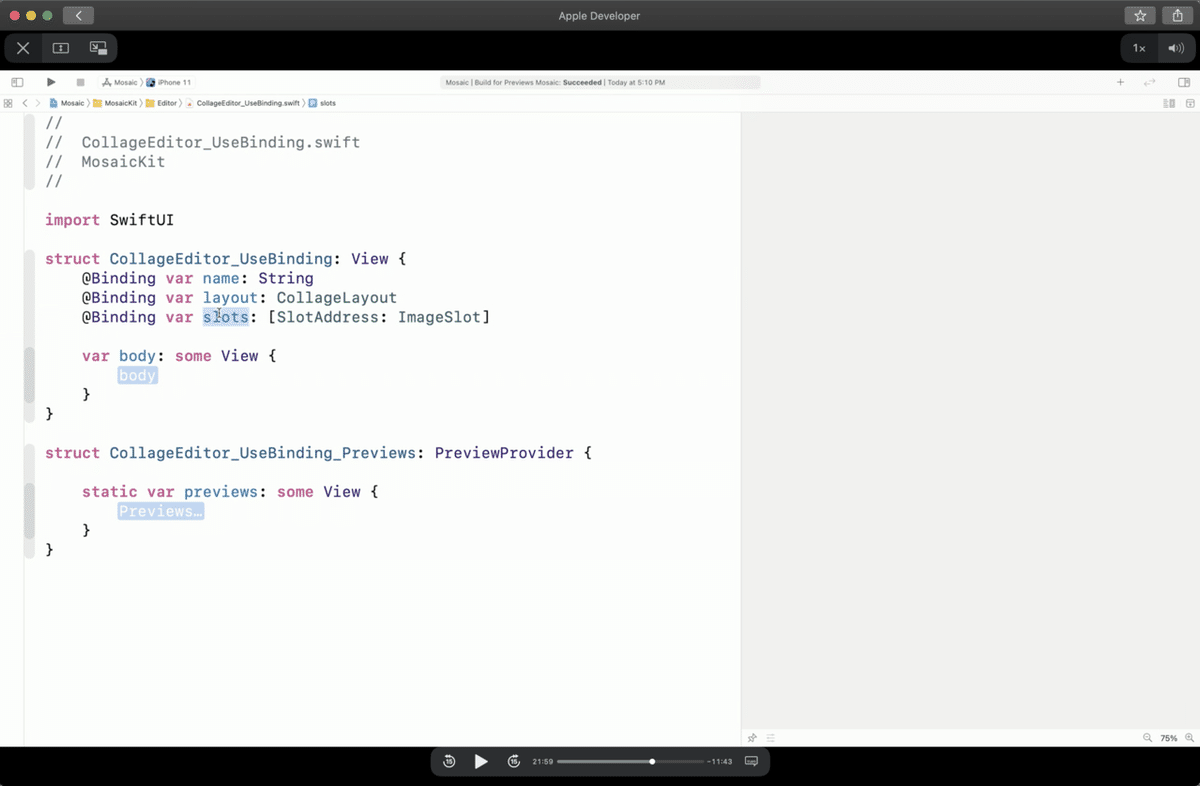This screenshot has height=786, width=1200.
Task: Navigate back in editor history
Action: [x=25, y=103]
